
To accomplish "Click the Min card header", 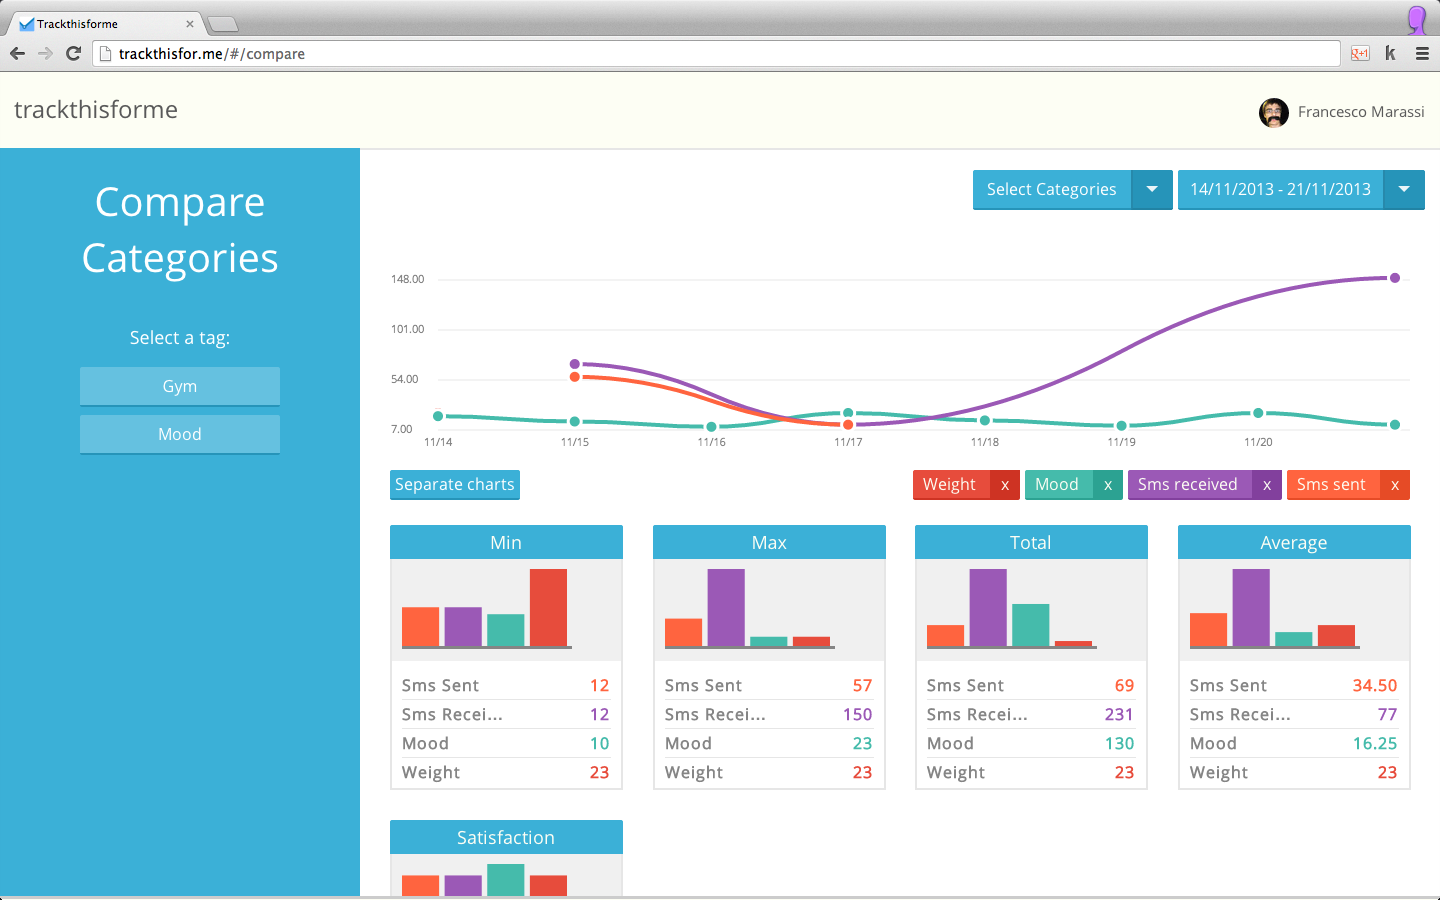I will [506, 542].
